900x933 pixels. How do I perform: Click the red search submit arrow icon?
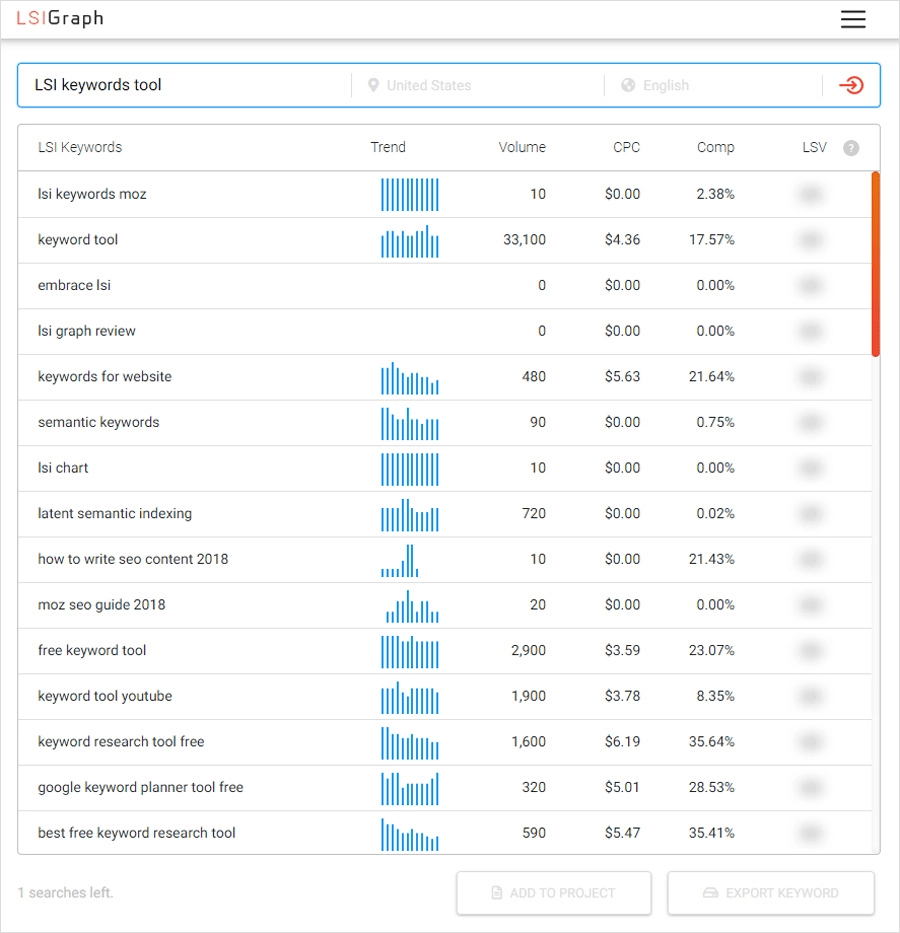pos(850,85)
